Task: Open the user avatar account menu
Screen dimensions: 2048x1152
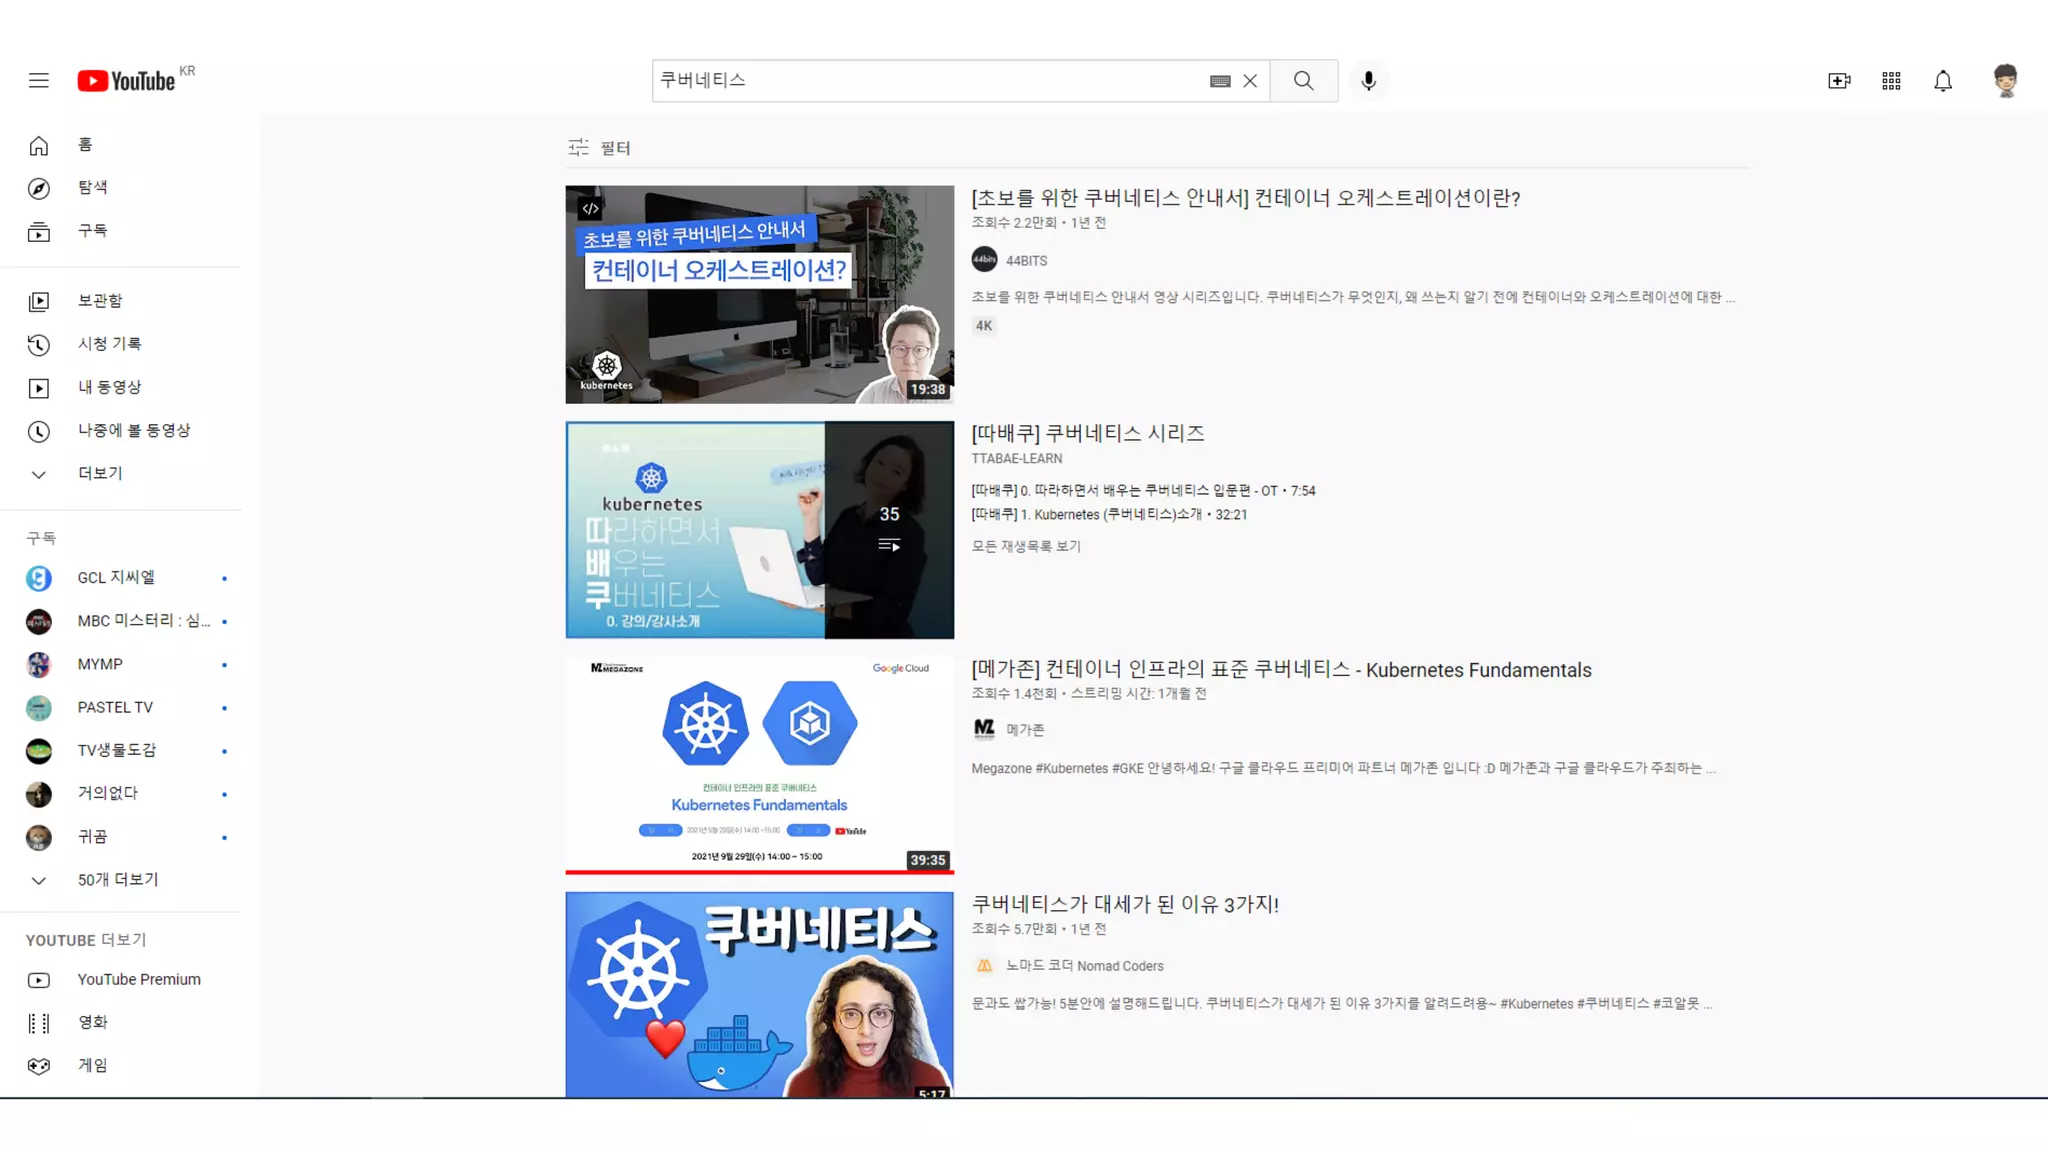Action: (2004, 81)
